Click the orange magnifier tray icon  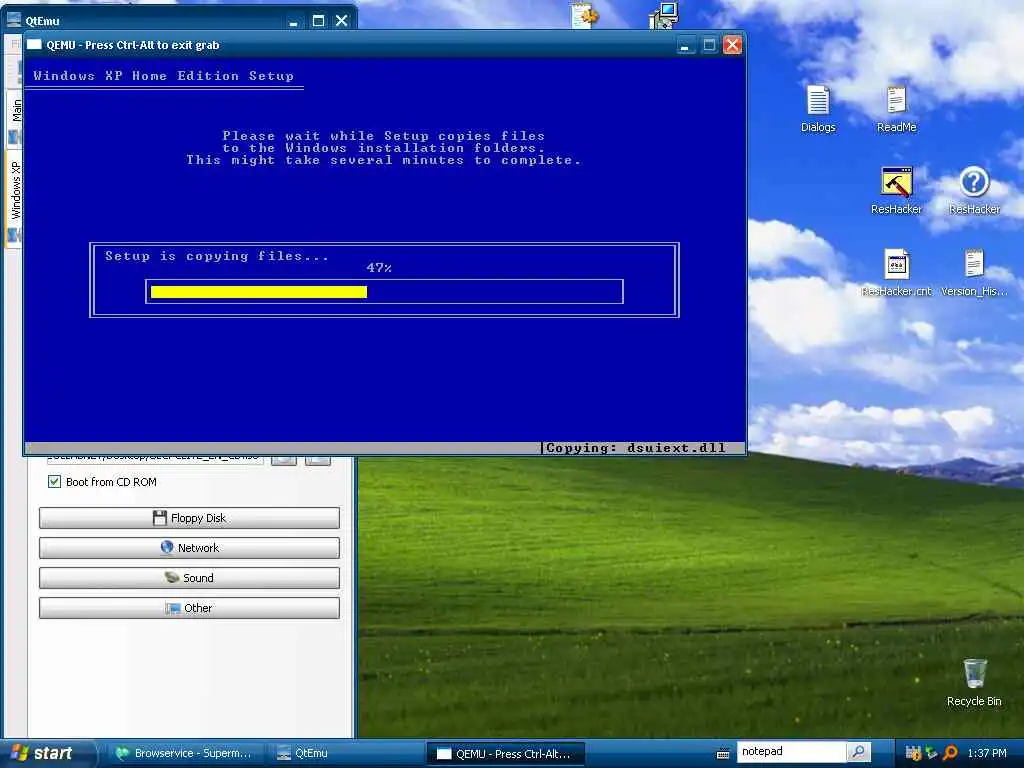pos(951,753)
